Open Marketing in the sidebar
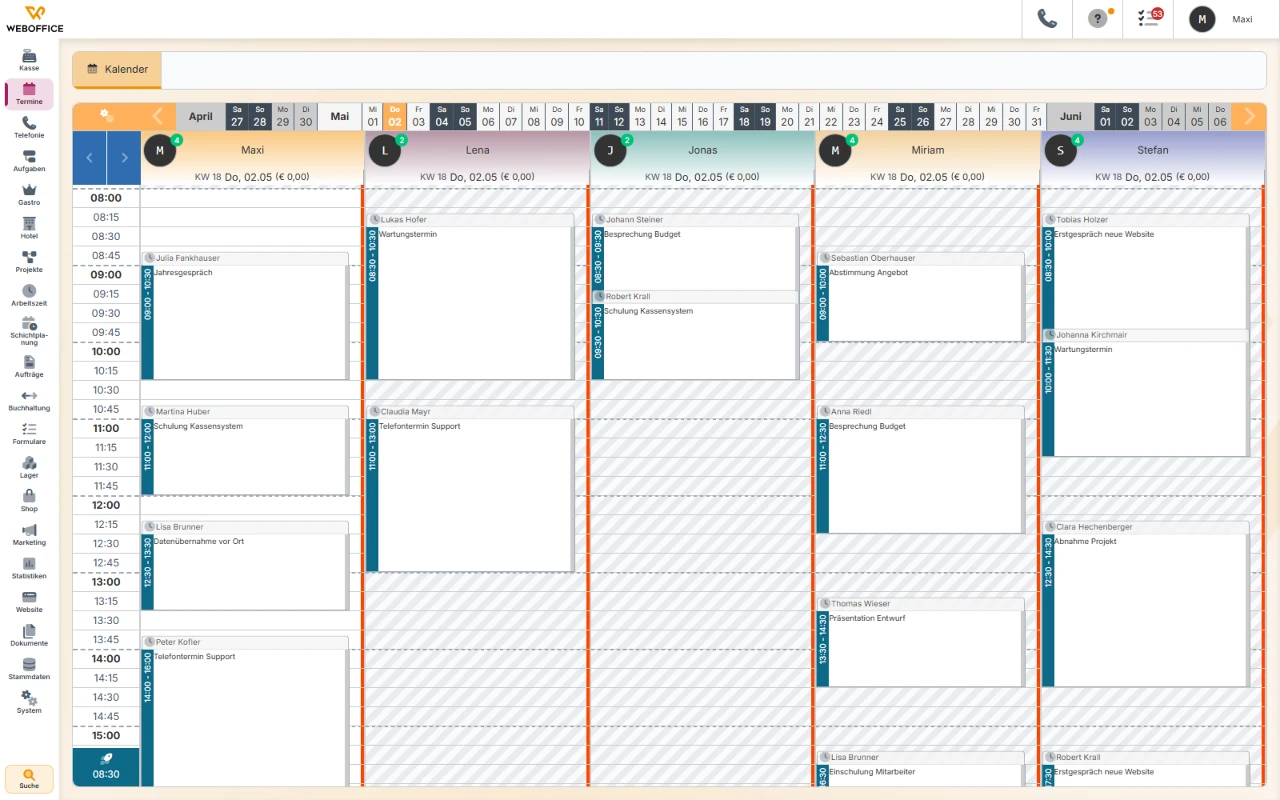Image resolution: width=1280 pixels, height=800 pixels. (x=29, y=535)
